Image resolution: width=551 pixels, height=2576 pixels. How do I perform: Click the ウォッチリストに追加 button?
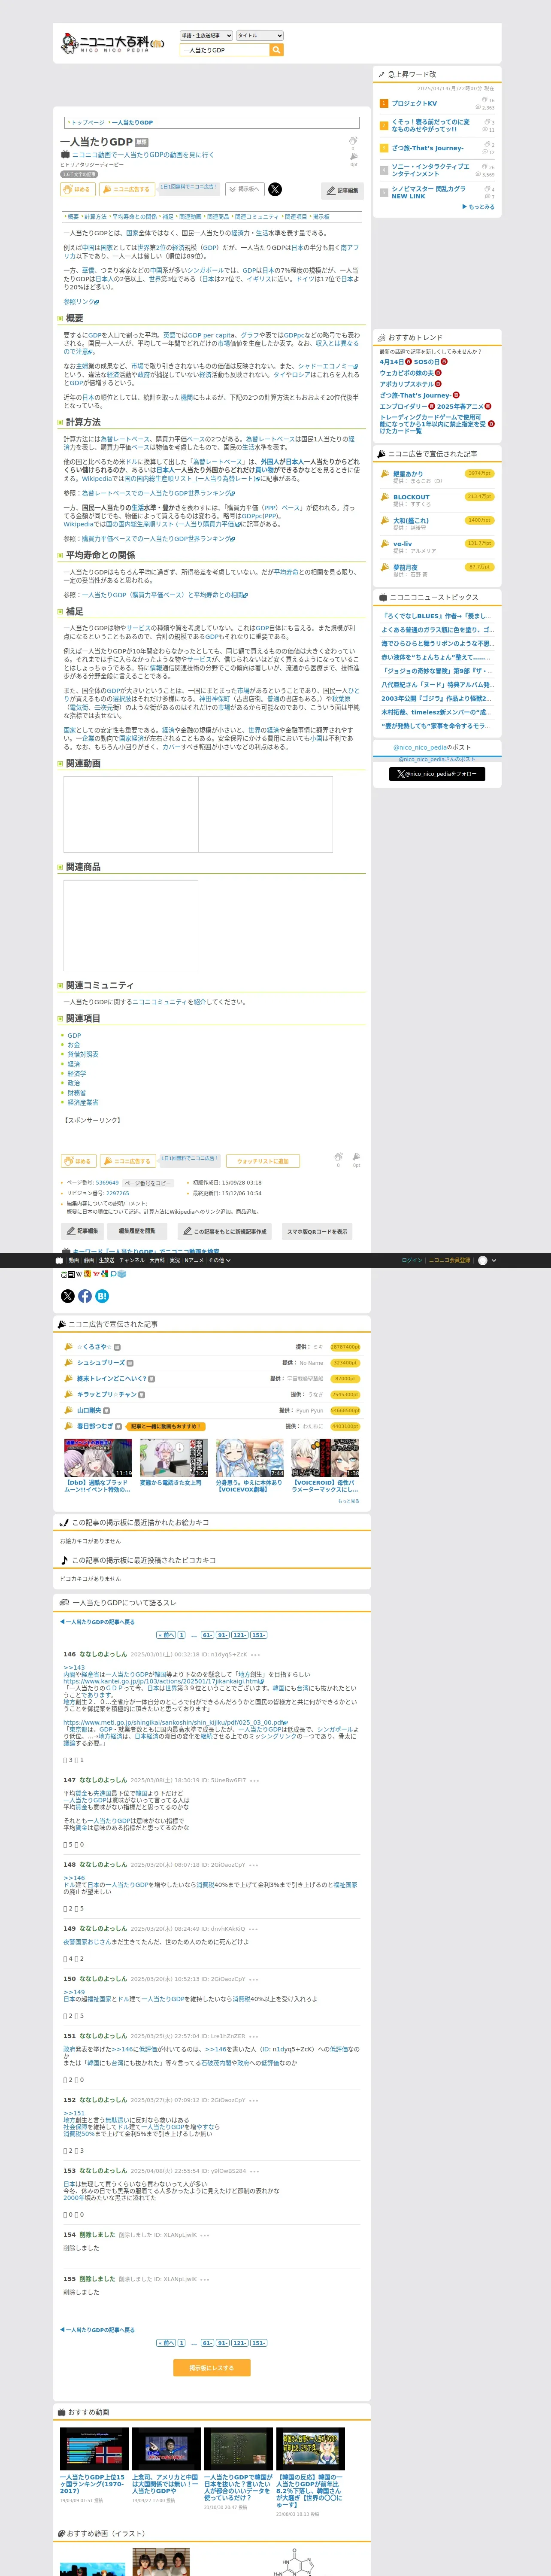coord(263,1161)
